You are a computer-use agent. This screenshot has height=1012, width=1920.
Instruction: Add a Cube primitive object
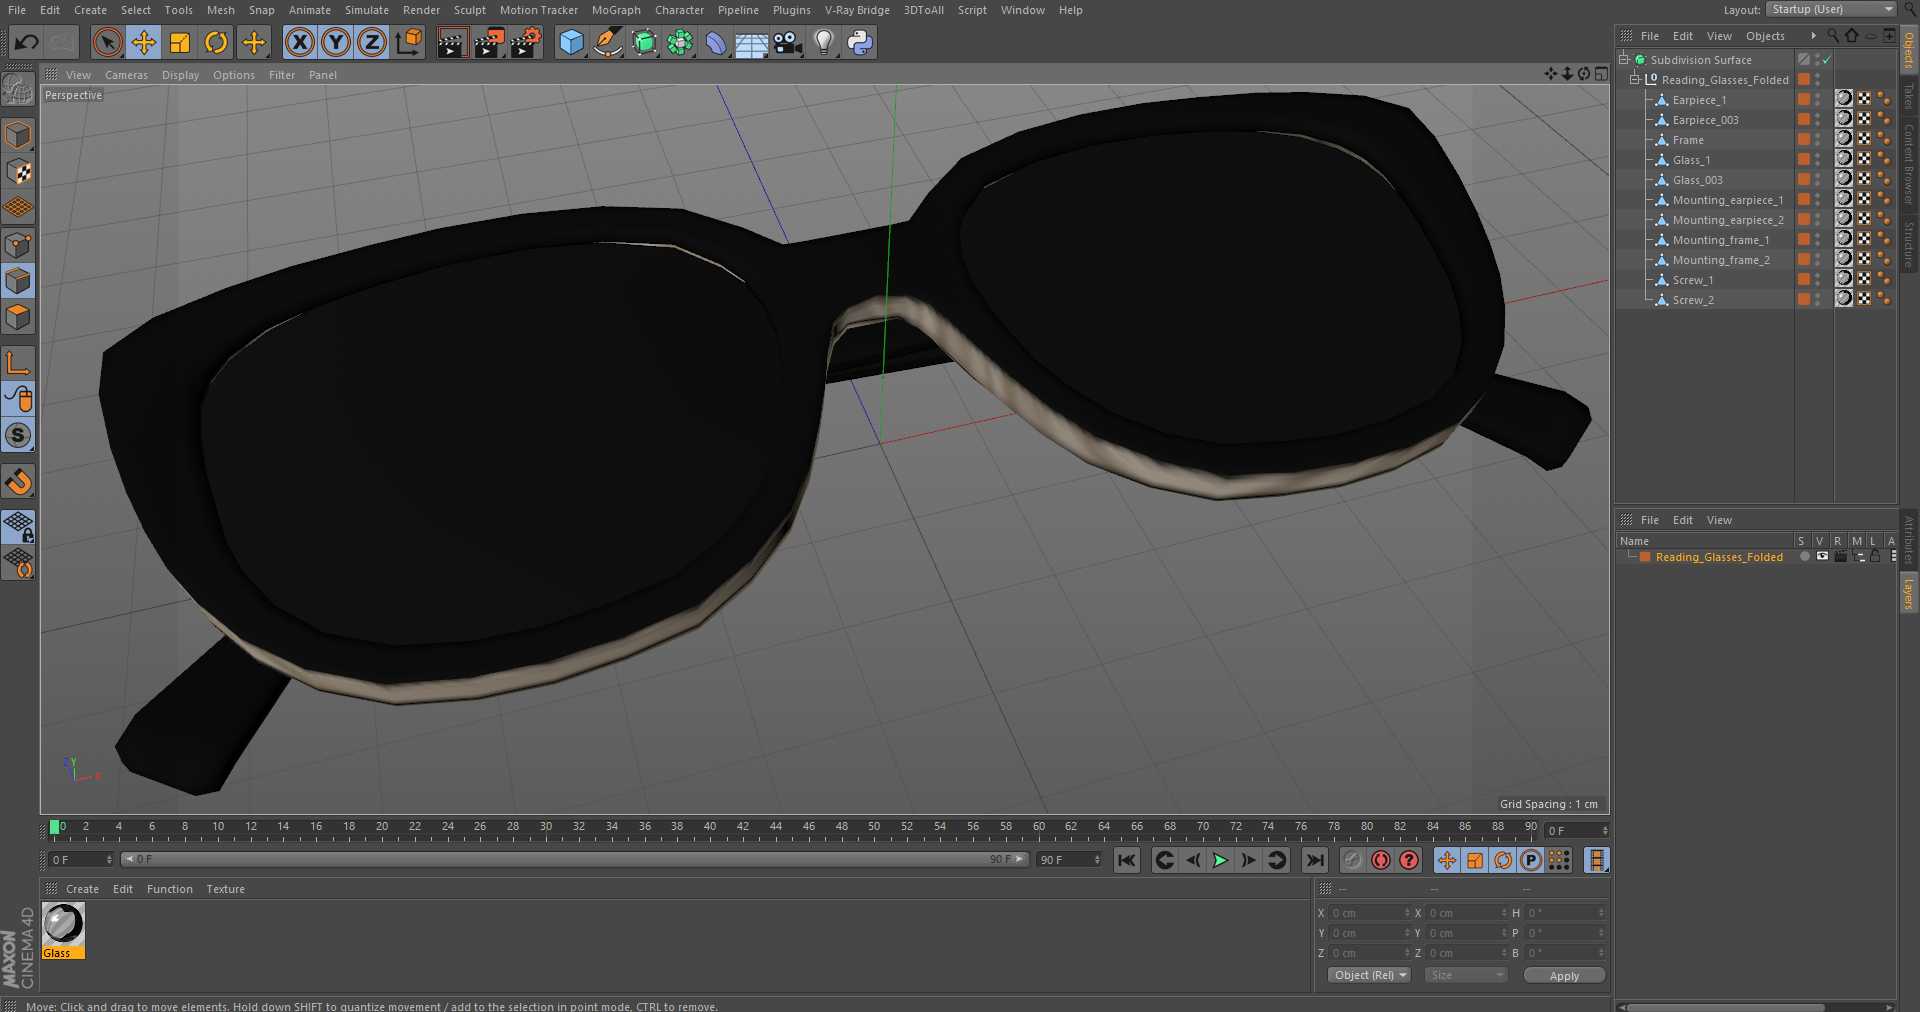click(x=571, y=42)
